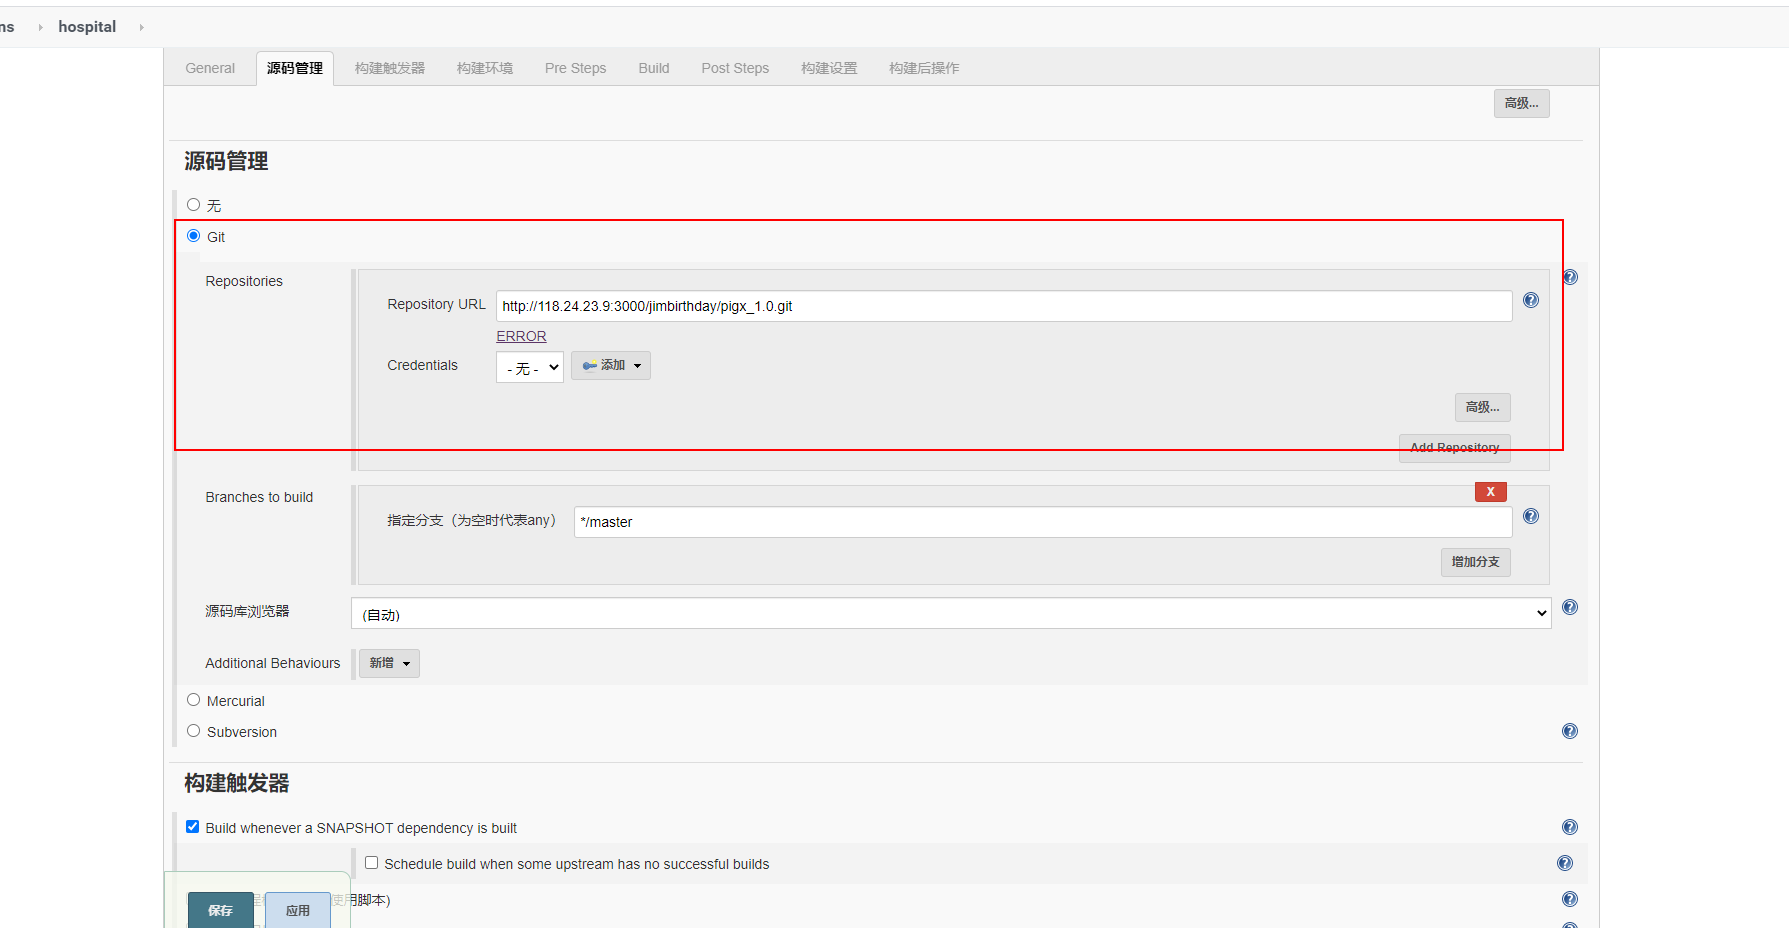Screen dimensions: 1789x928
Task: Switch to the 构建设置 tab
Action: [829, 68]
